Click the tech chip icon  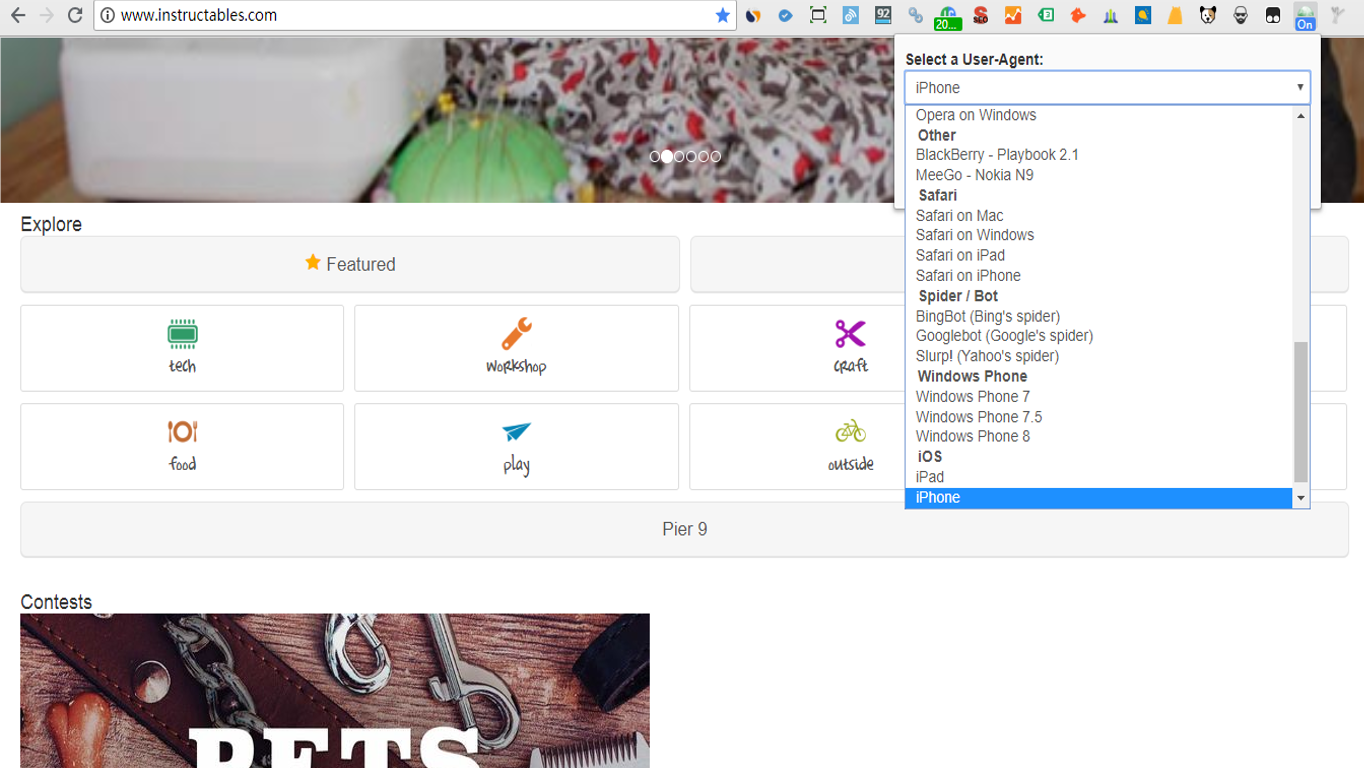182,334
